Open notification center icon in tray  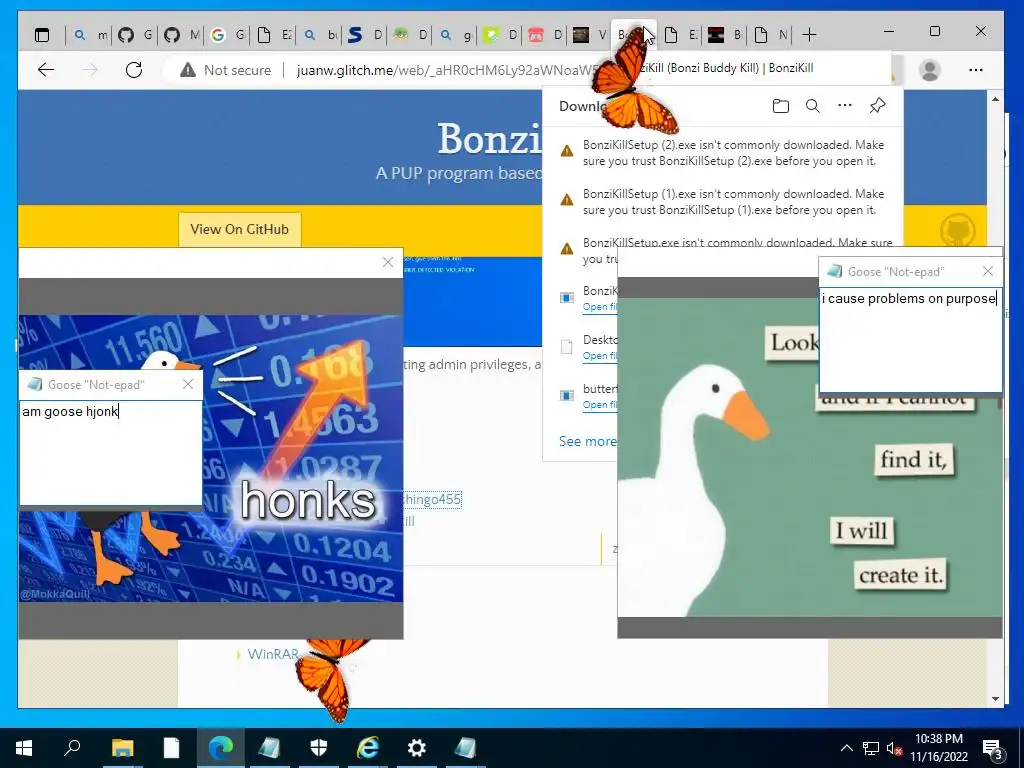(x=992, y=748)
